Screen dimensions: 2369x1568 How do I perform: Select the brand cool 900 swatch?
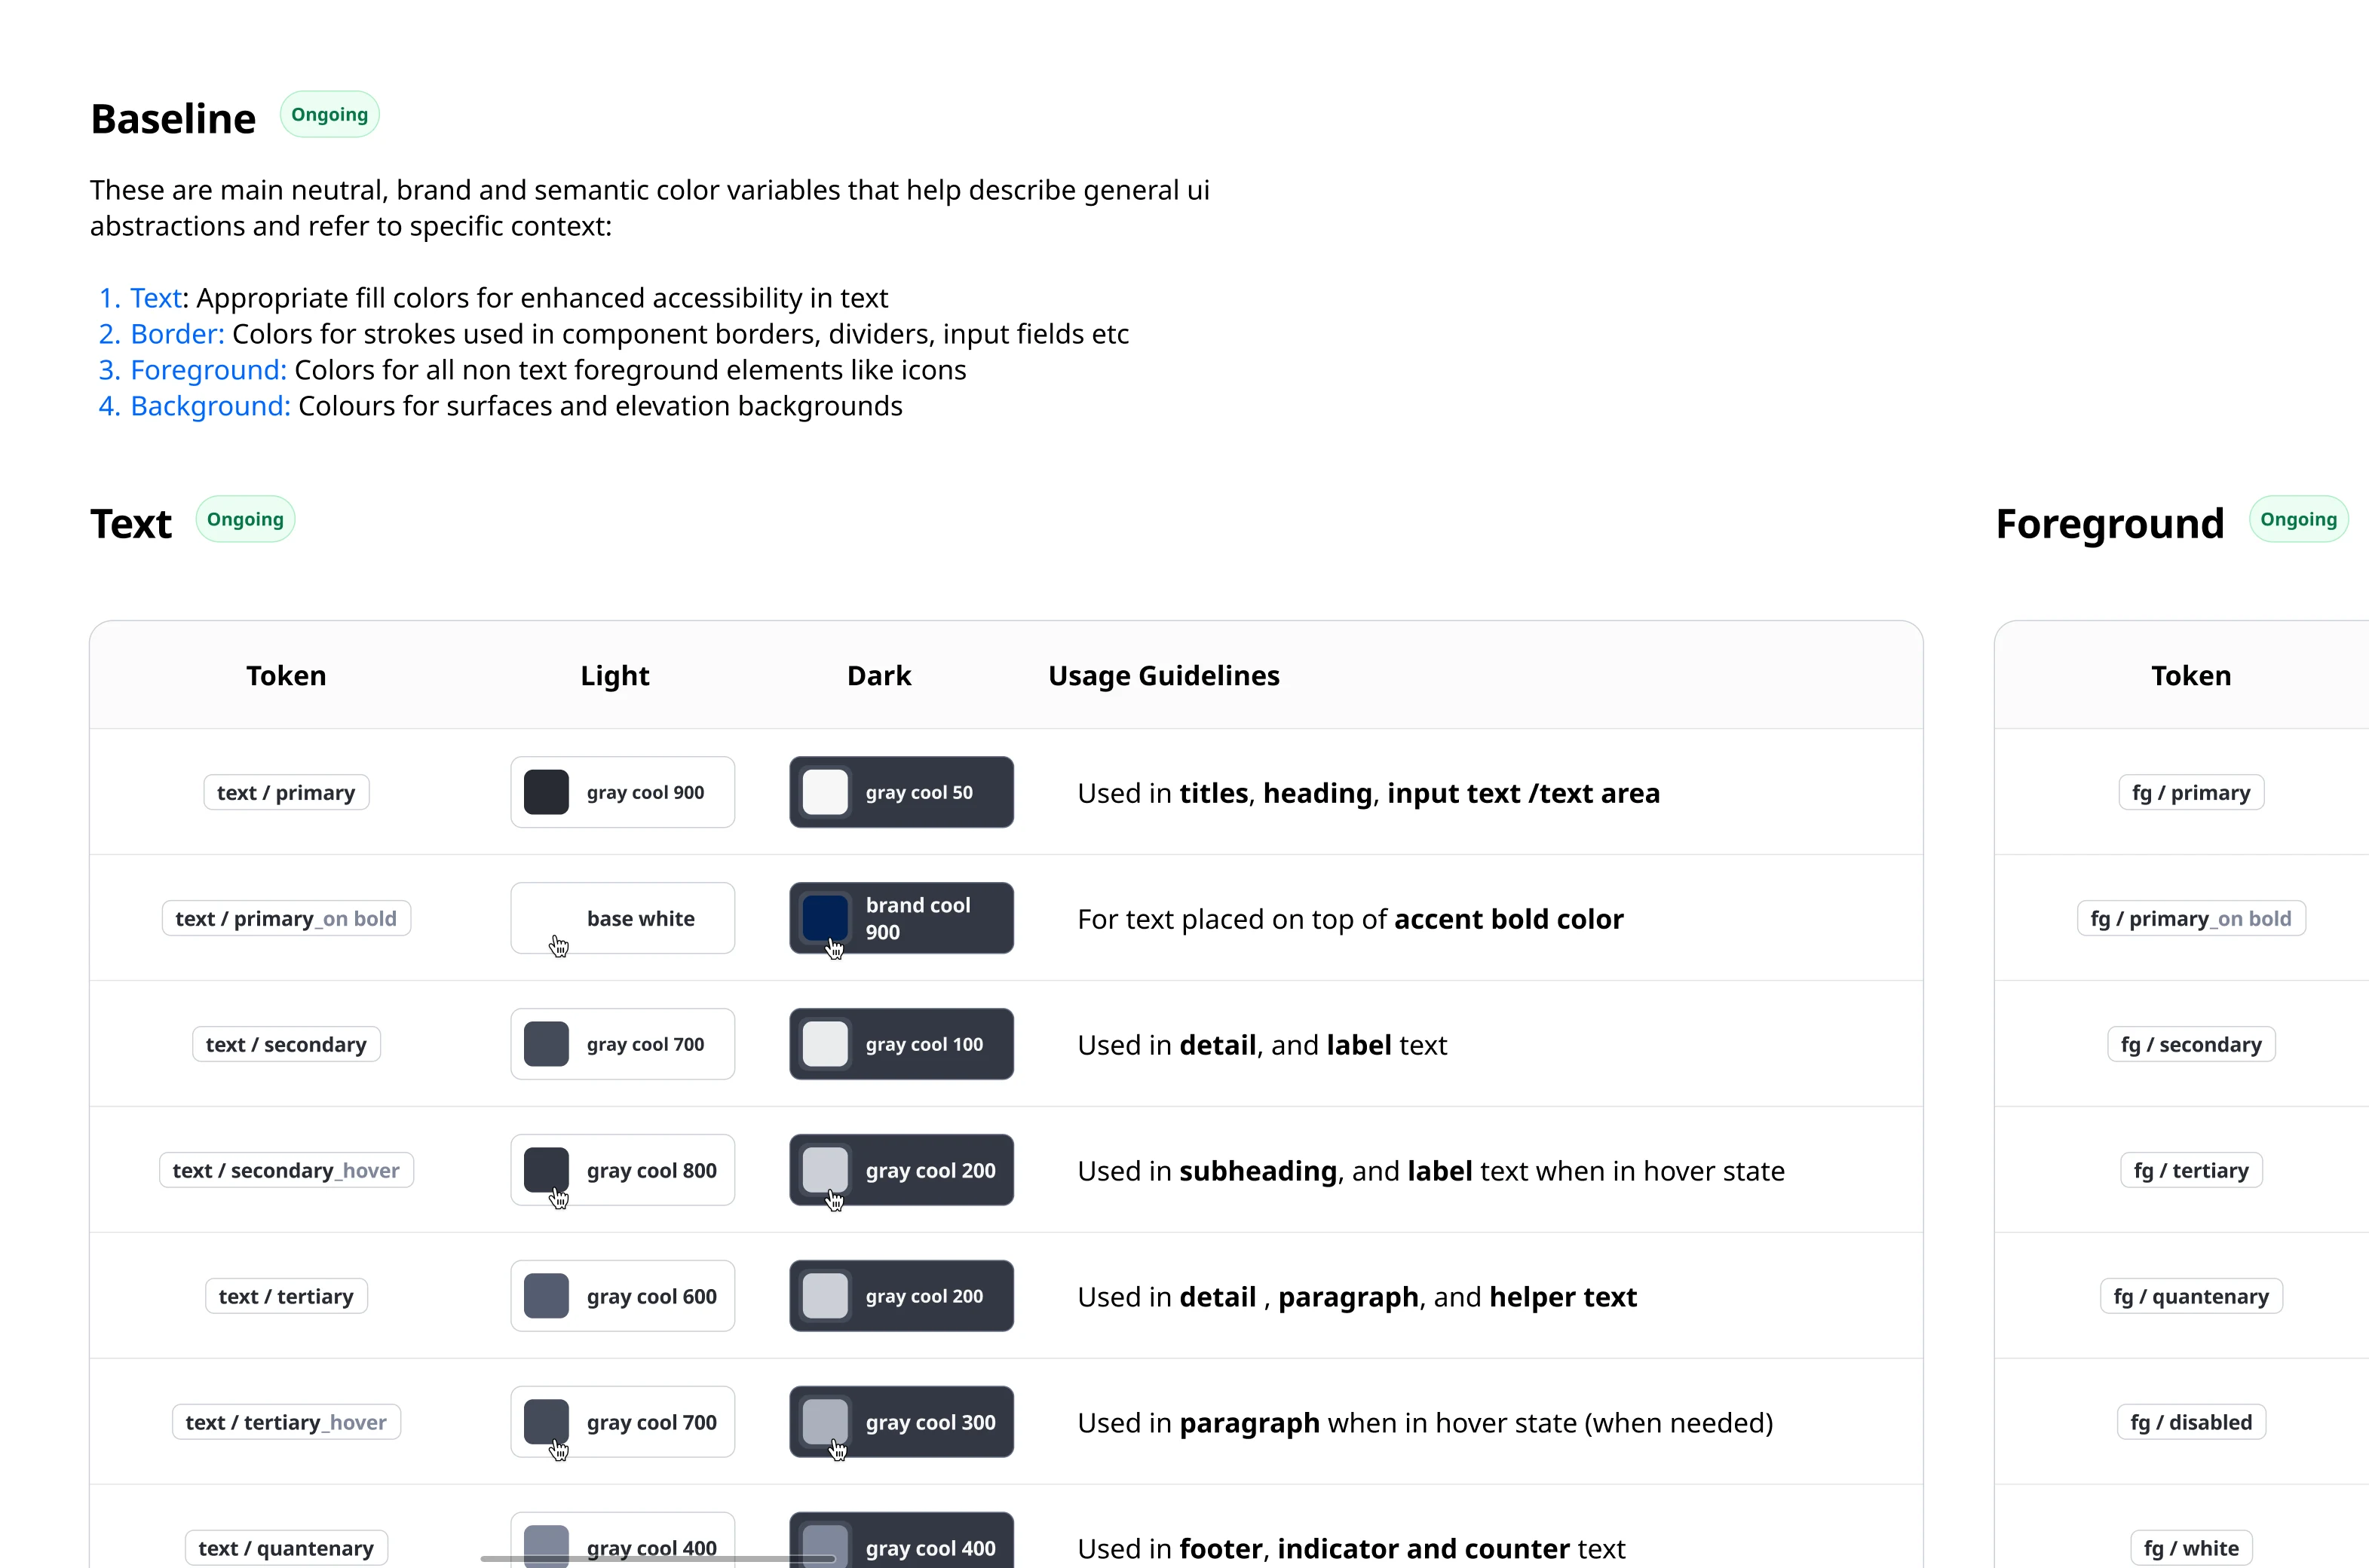pos(825,918)
